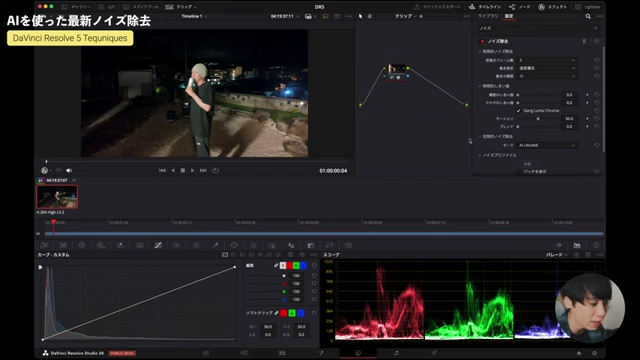640x360 pixels.
Task: Toggle the red ソフトクリップ channel button
Action: [x=284, y=313]
